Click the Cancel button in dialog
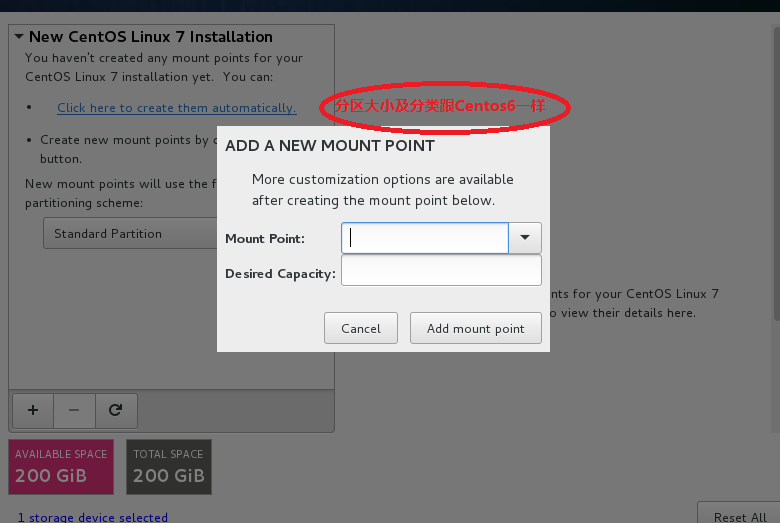This screenshot has height=523, width=780. tap(361, 328)
